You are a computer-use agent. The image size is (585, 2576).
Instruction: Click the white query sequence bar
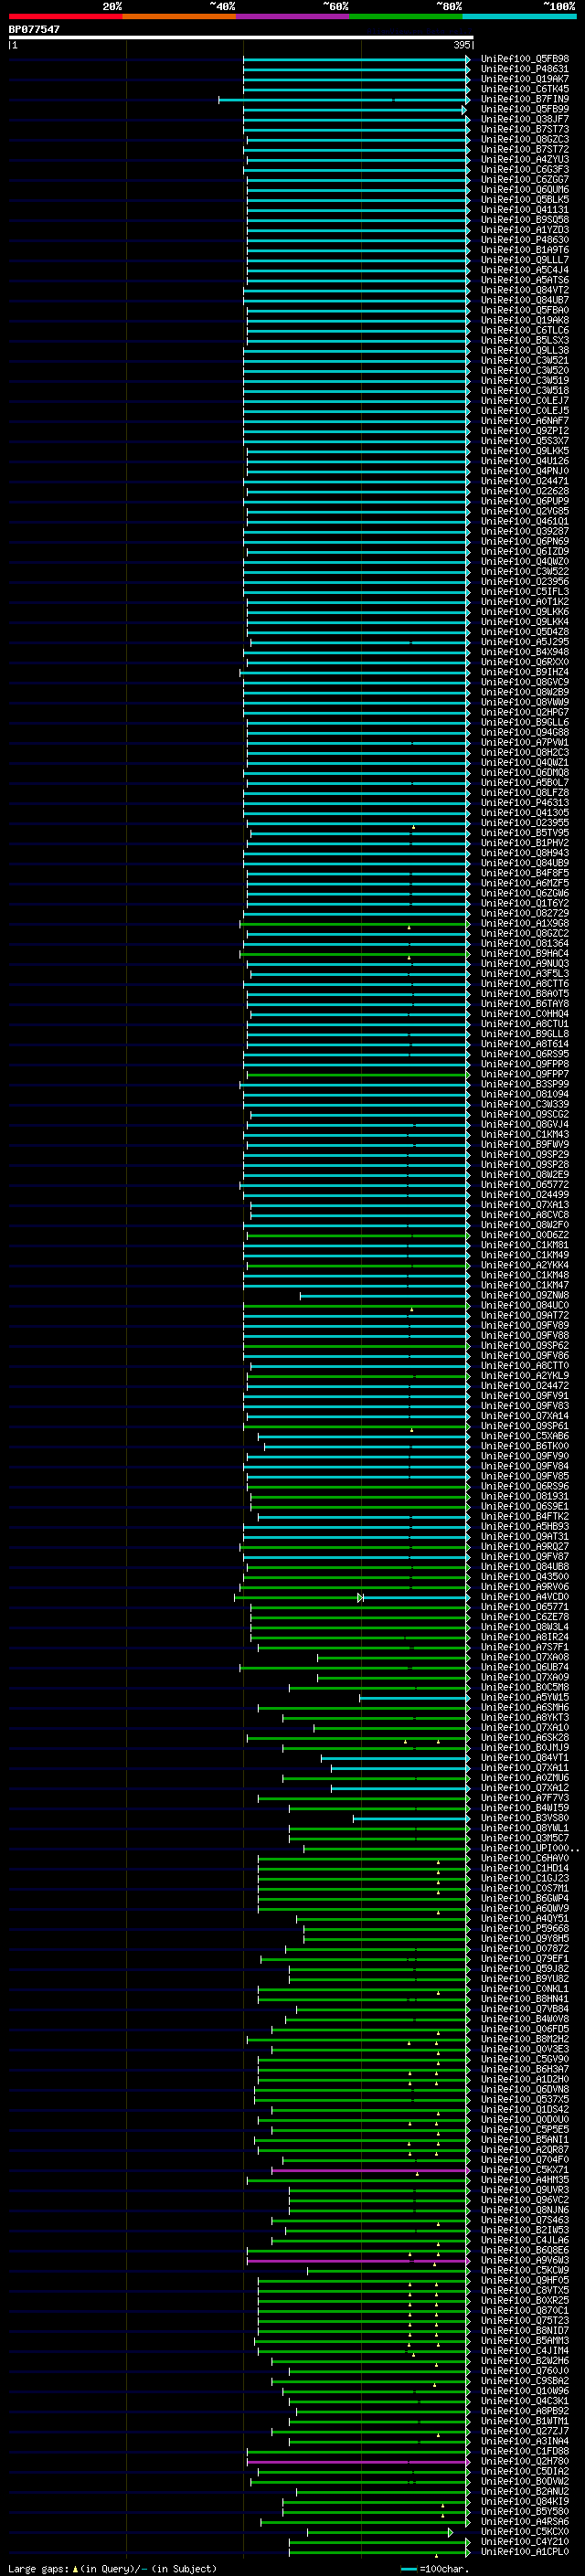tap(240, 37)
